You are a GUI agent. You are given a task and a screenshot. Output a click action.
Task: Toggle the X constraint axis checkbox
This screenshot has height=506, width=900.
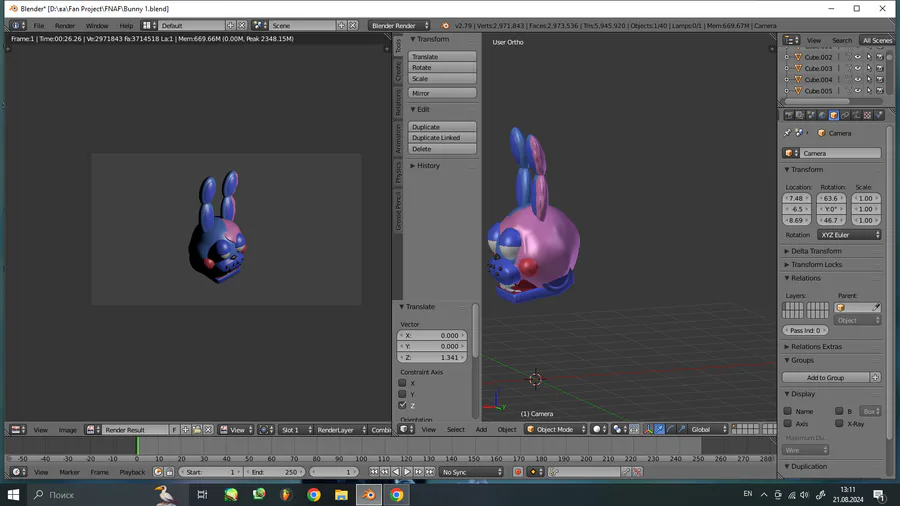click(402, 383)
